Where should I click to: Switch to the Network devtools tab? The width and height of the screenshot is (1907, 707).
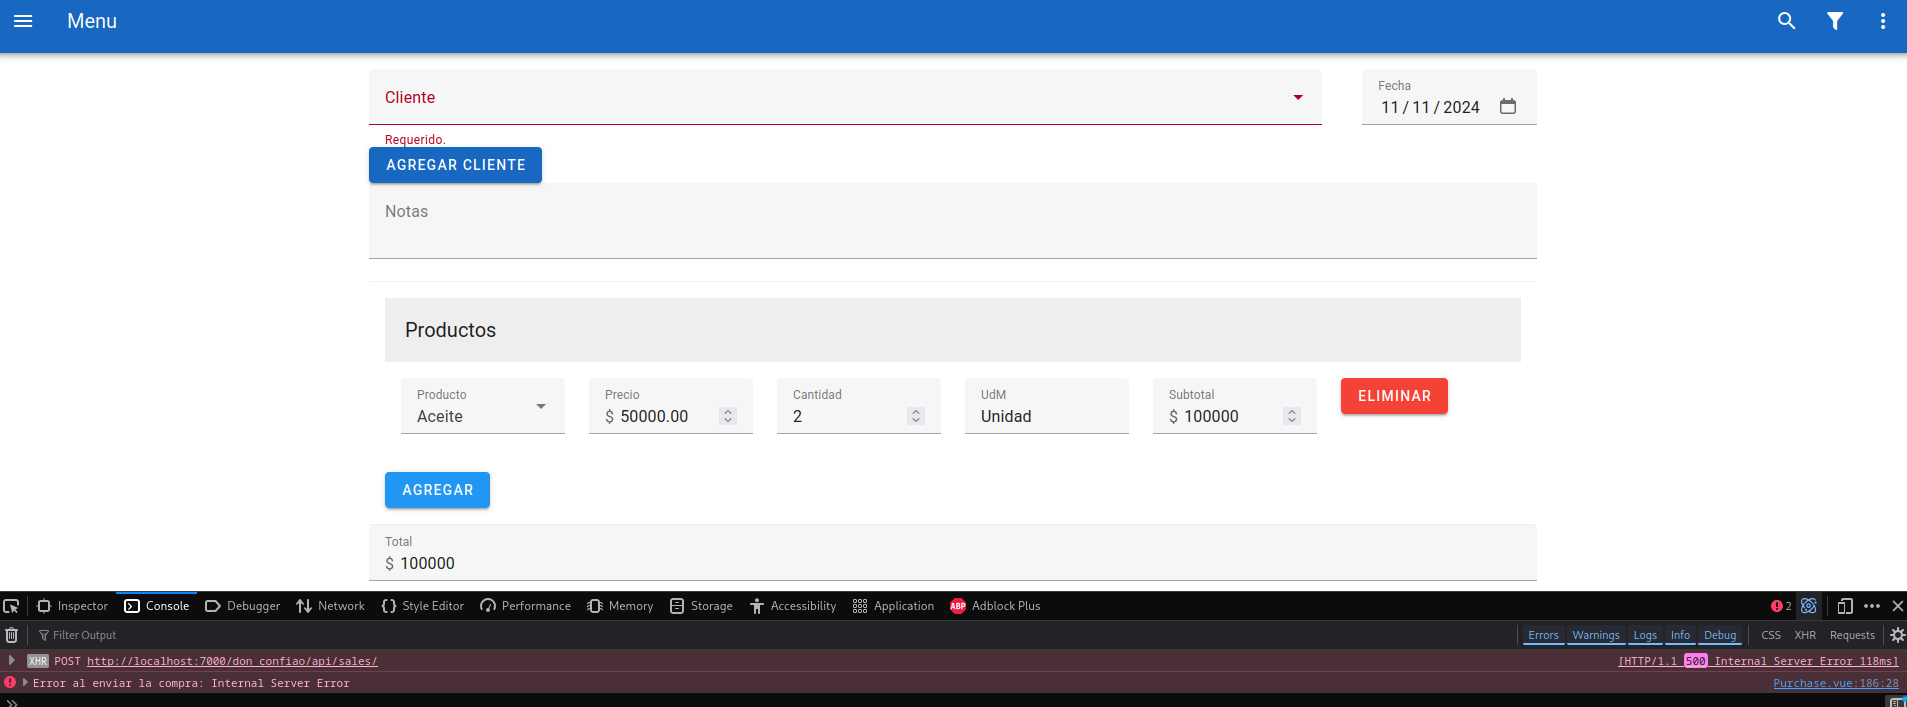pyautogui.click(x=330, y=606)
